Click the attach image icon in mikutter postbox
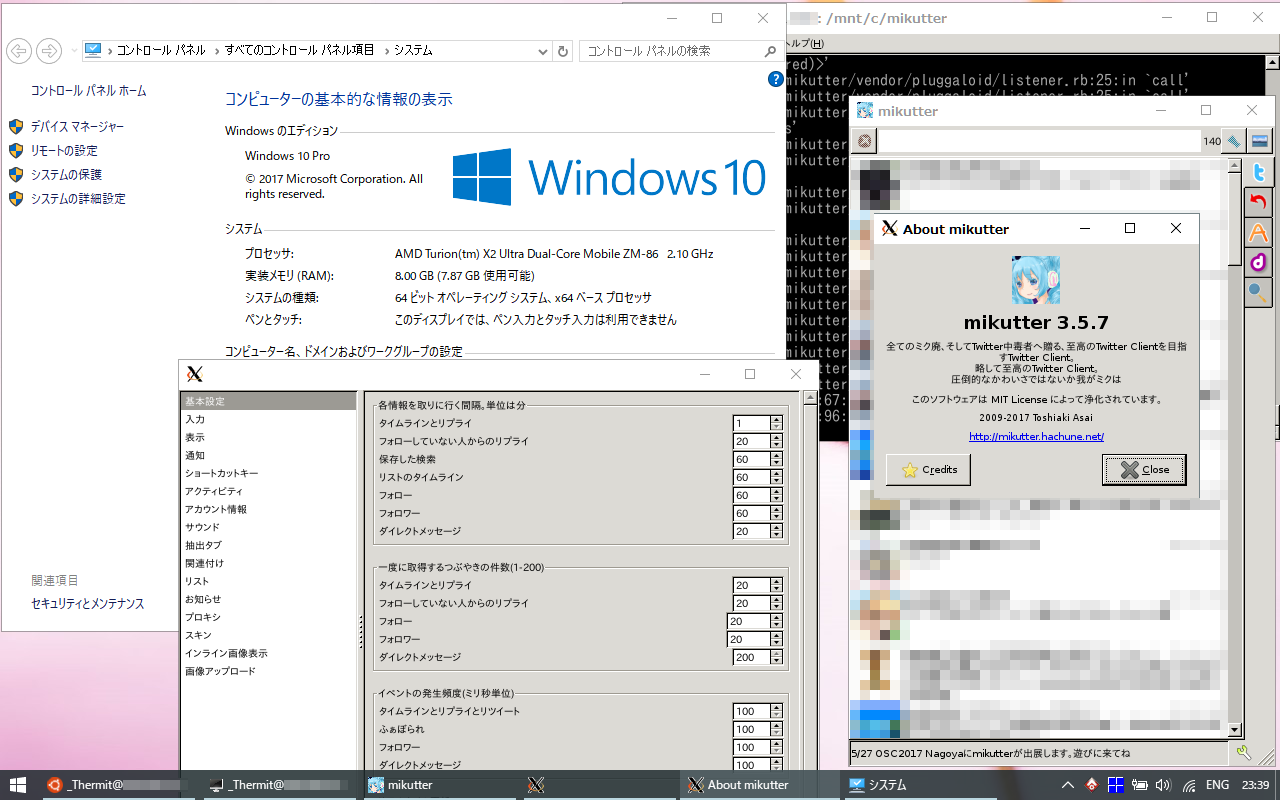1280x800 pixels. click(1259, 141)
